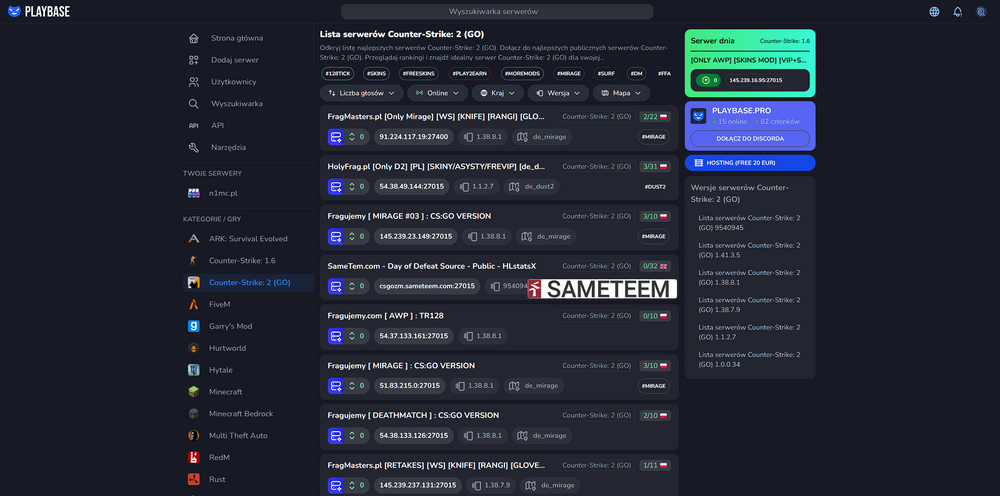Screen dimensions: 1000x496
Task: Click add-server icon for Fragujemy.com AWP
Action: coord(335,336)
